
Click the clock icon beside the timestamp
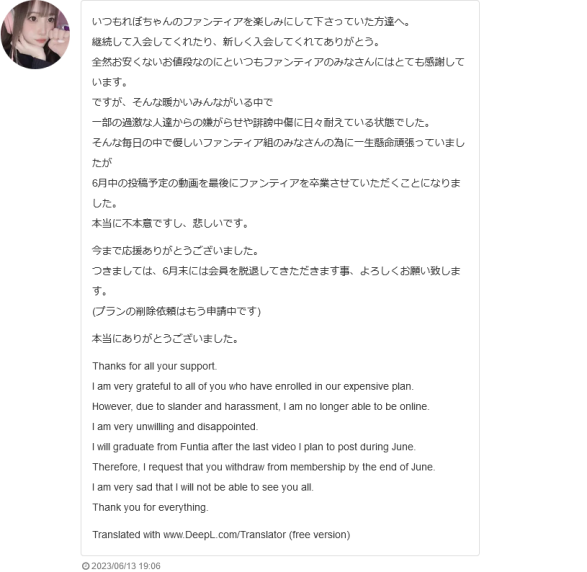(x=85, y=566)
